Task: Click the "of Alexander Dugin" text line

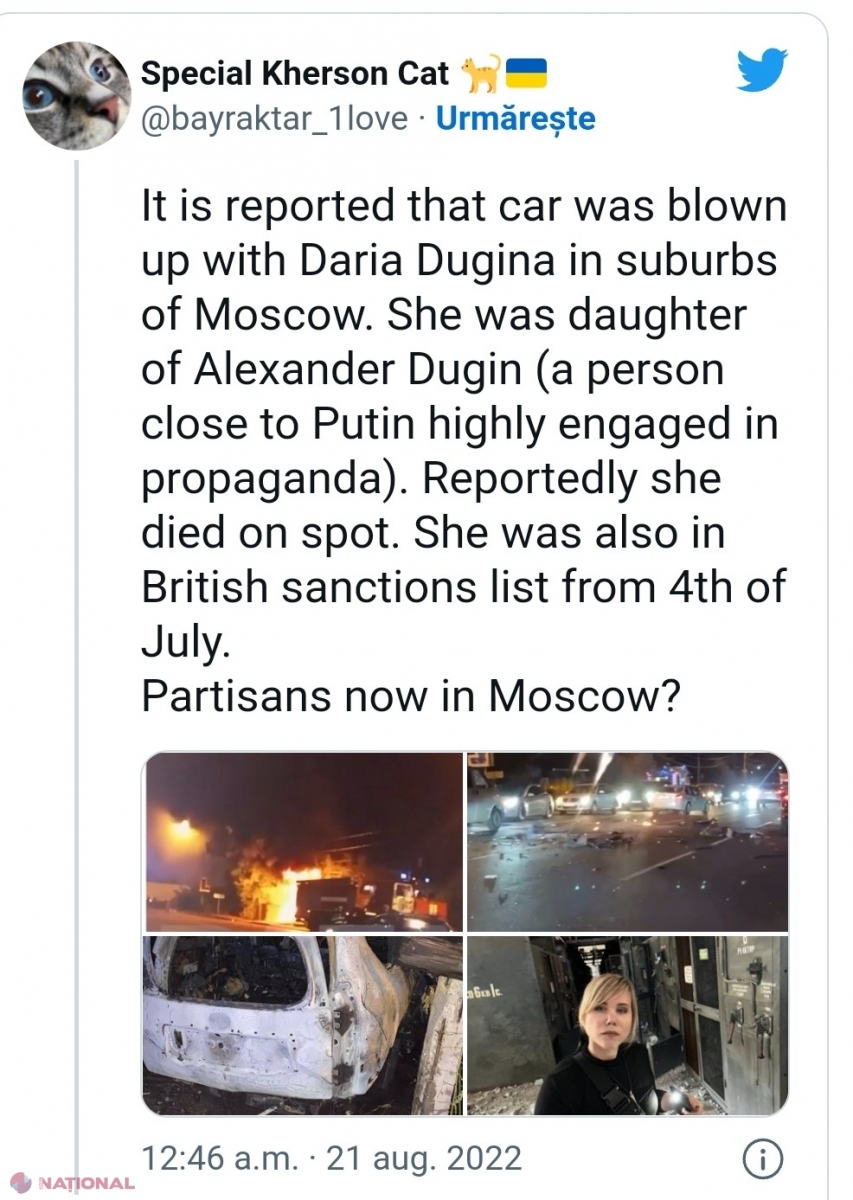Action: pyautogui.click(x=431, y=371)
